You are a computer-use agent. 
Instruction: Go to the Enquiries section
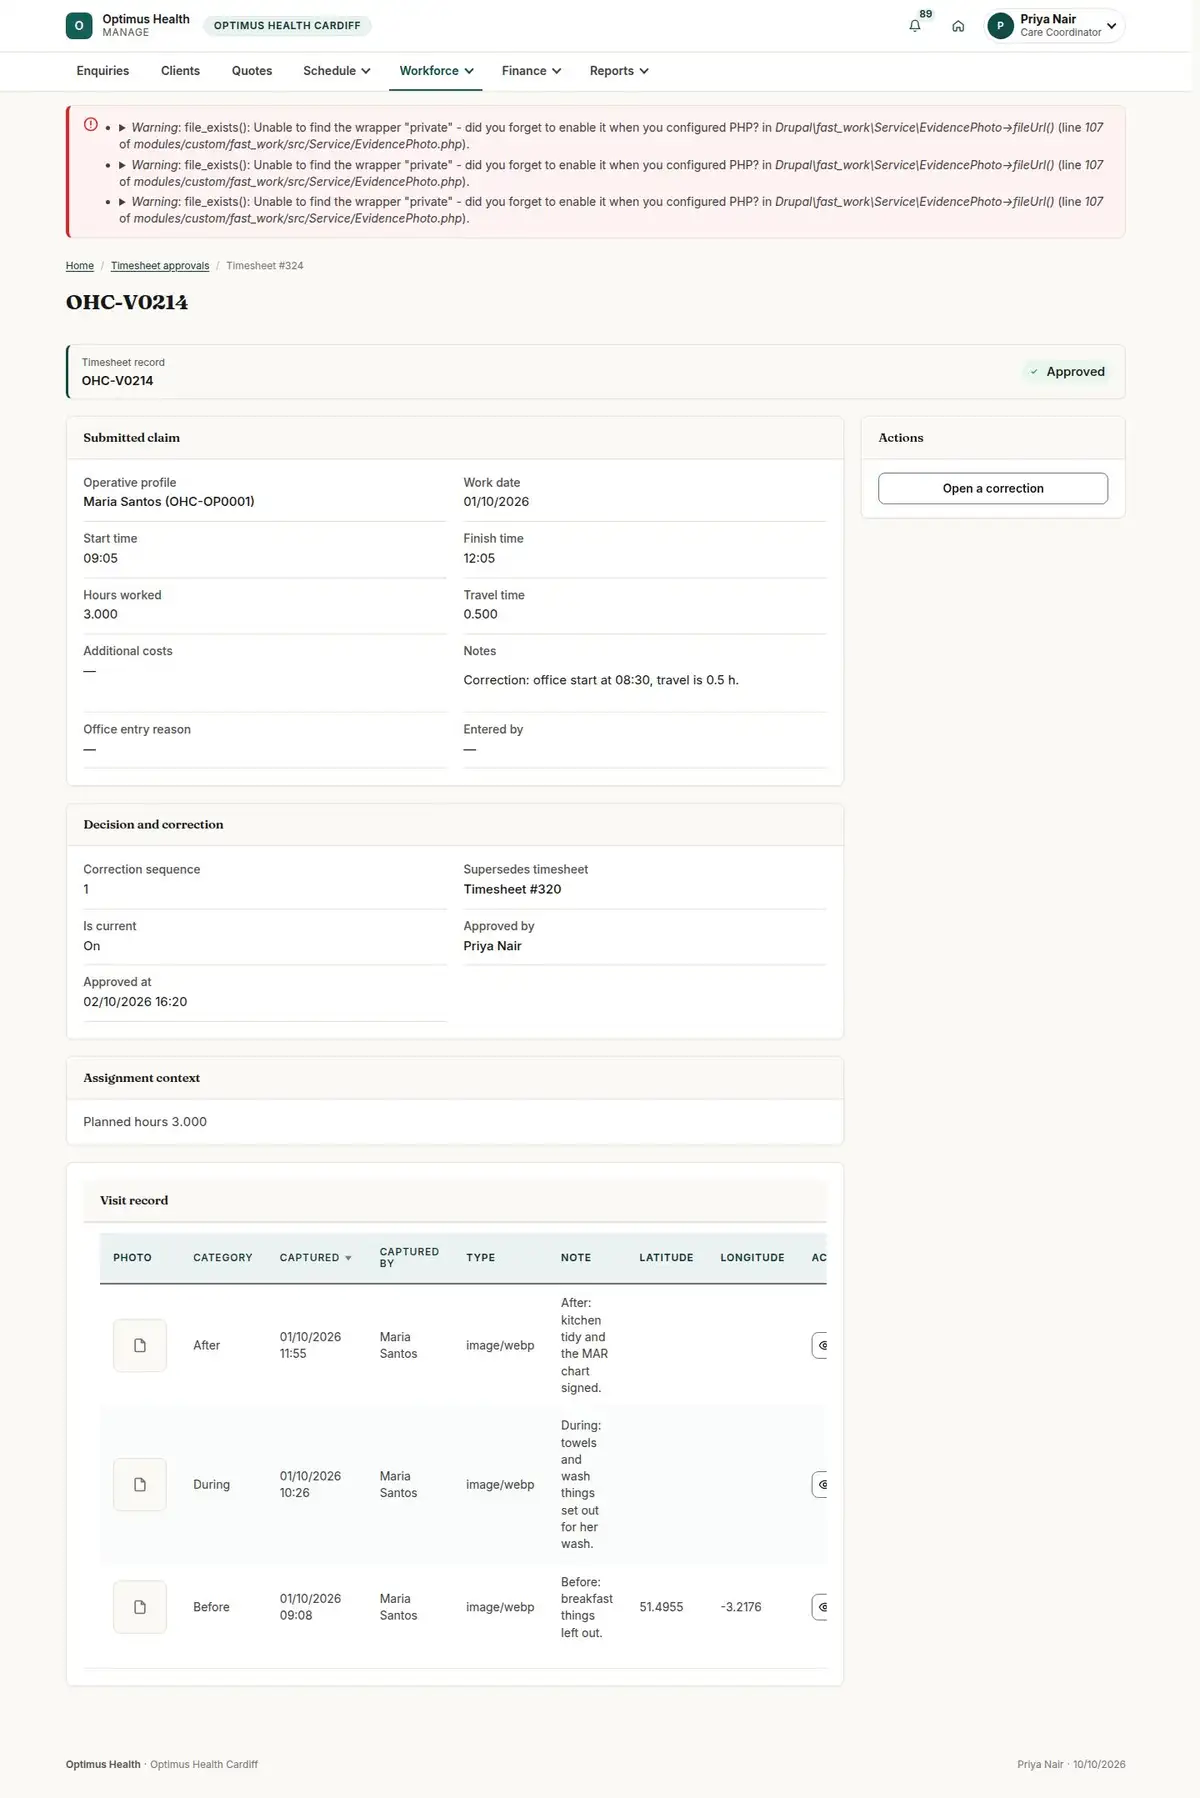(x=103, y=71)
